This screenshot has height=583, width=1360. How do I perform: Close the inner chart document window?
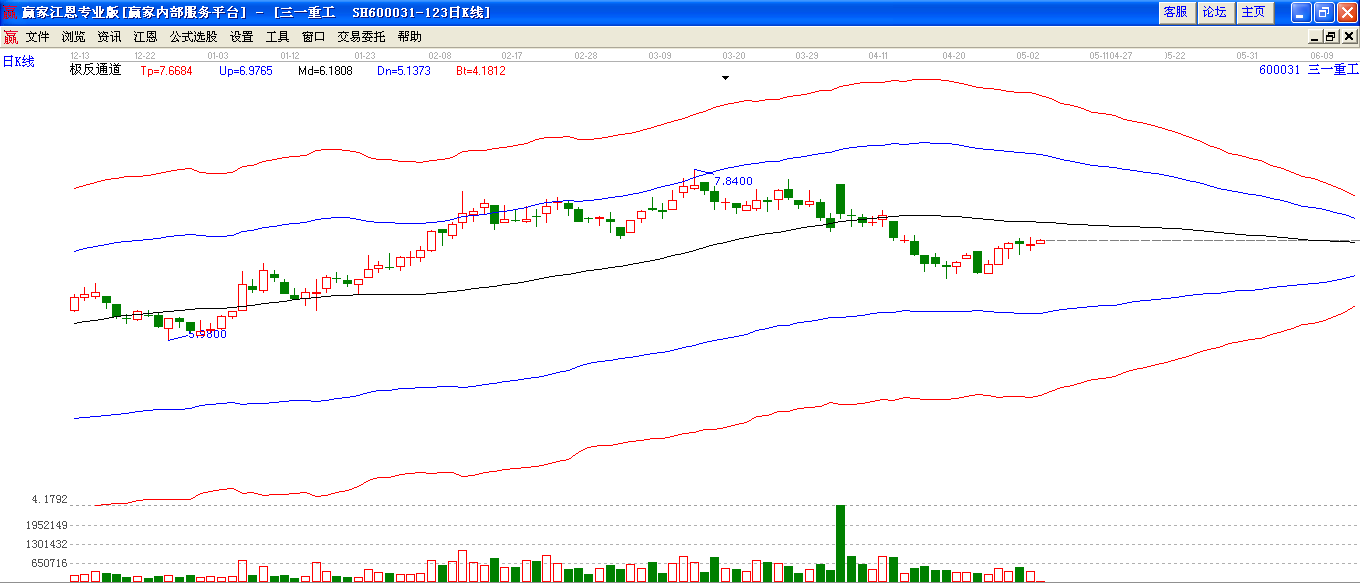[x=1348, y=37]
